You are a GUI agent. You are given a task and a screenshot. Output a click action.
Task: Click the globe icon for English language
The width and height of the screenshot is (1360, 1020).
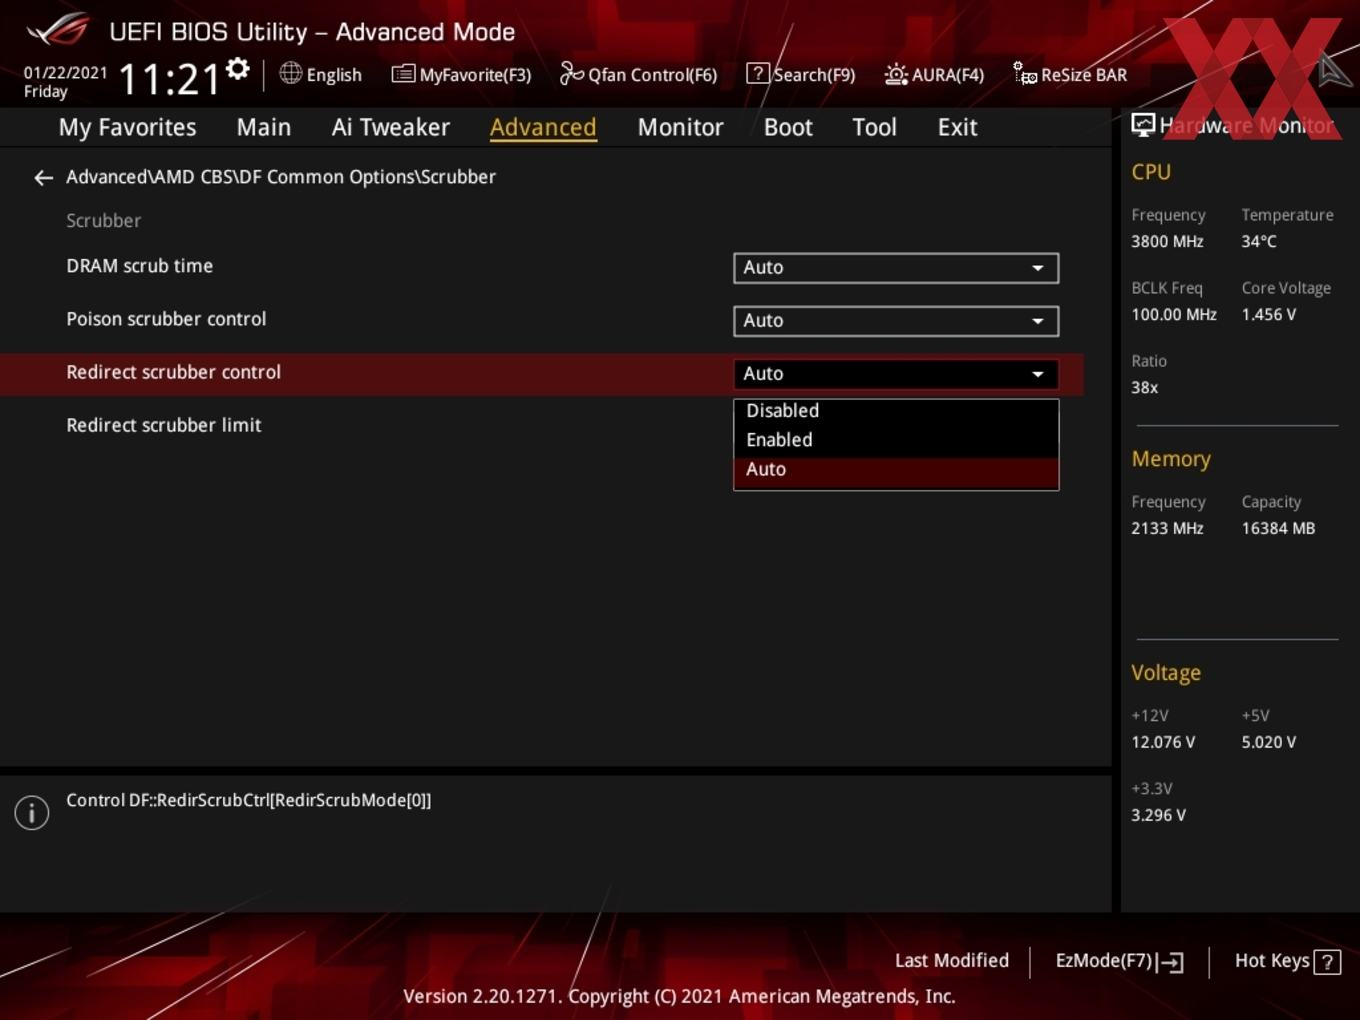coord(290,73)
